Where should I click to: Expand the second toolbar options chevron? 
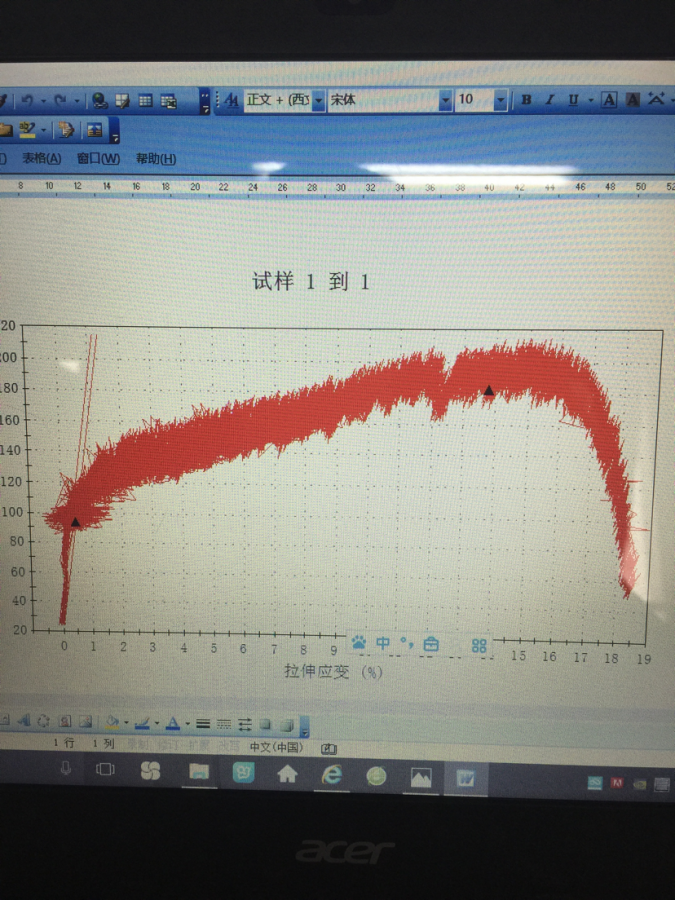coord(114,131)
